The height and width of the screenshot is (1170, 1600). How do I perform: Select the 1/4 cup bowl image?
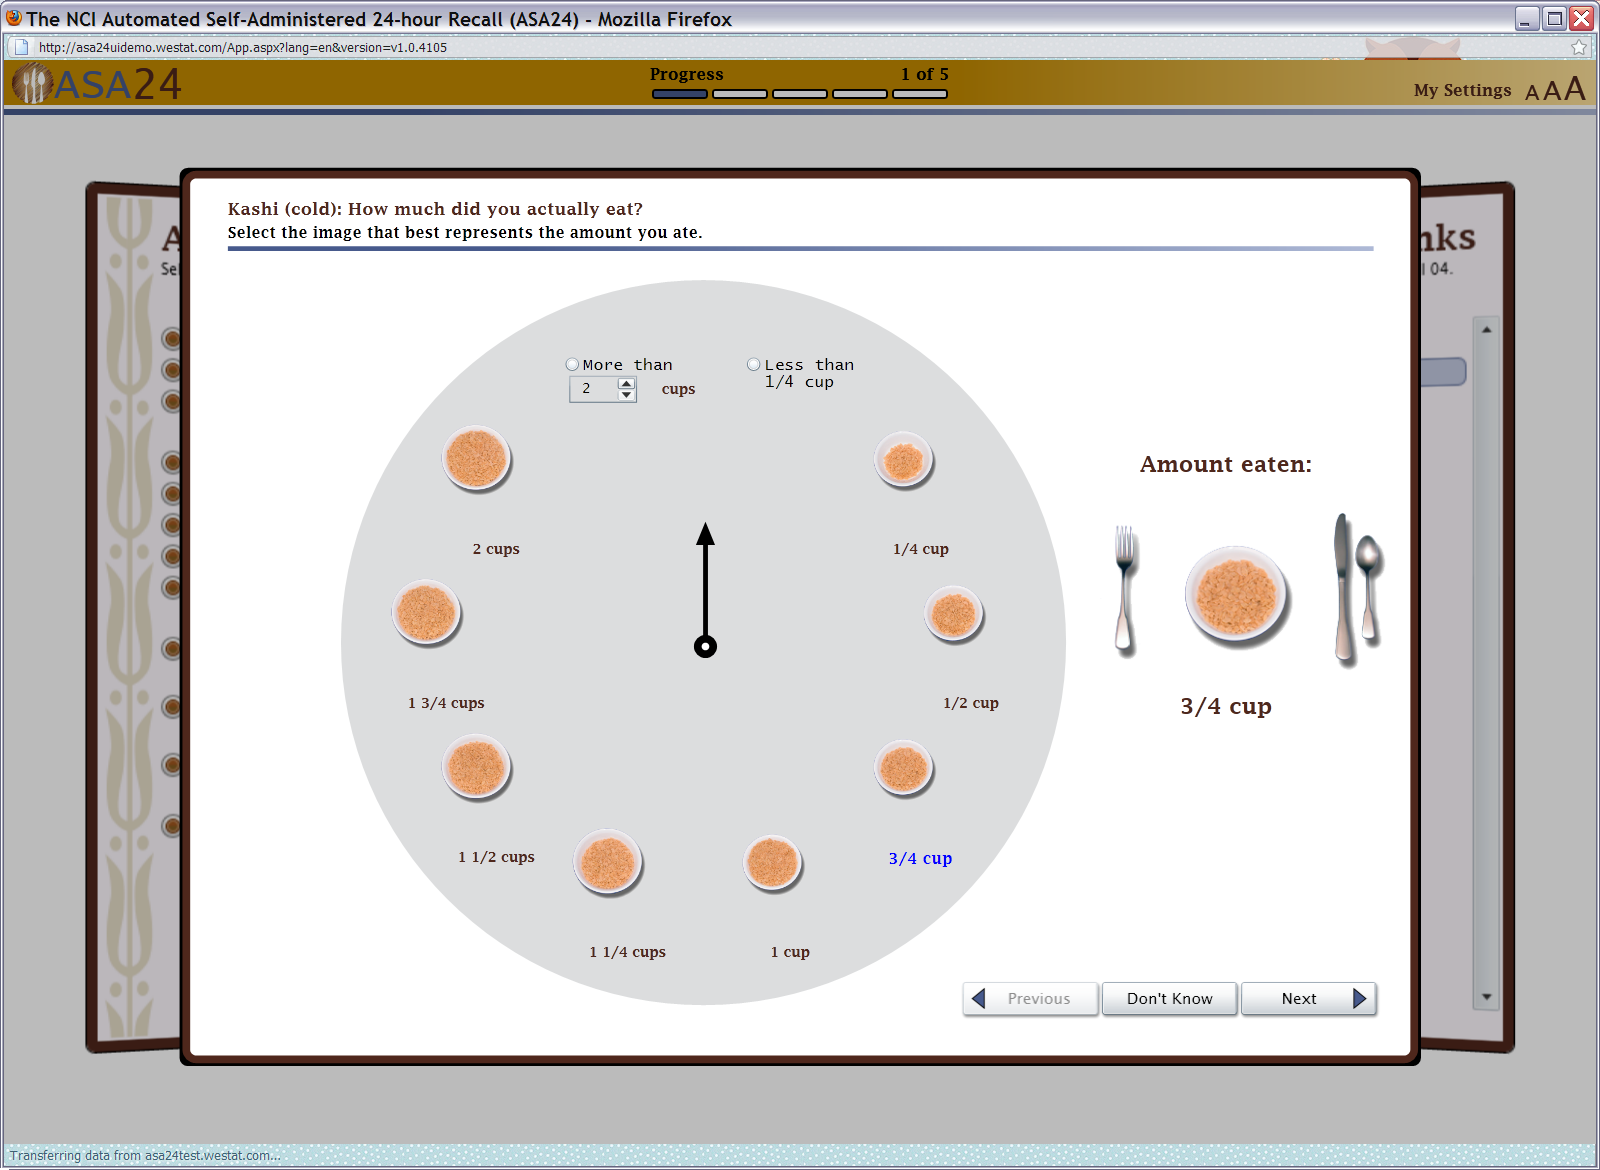[x=904, y=460]
